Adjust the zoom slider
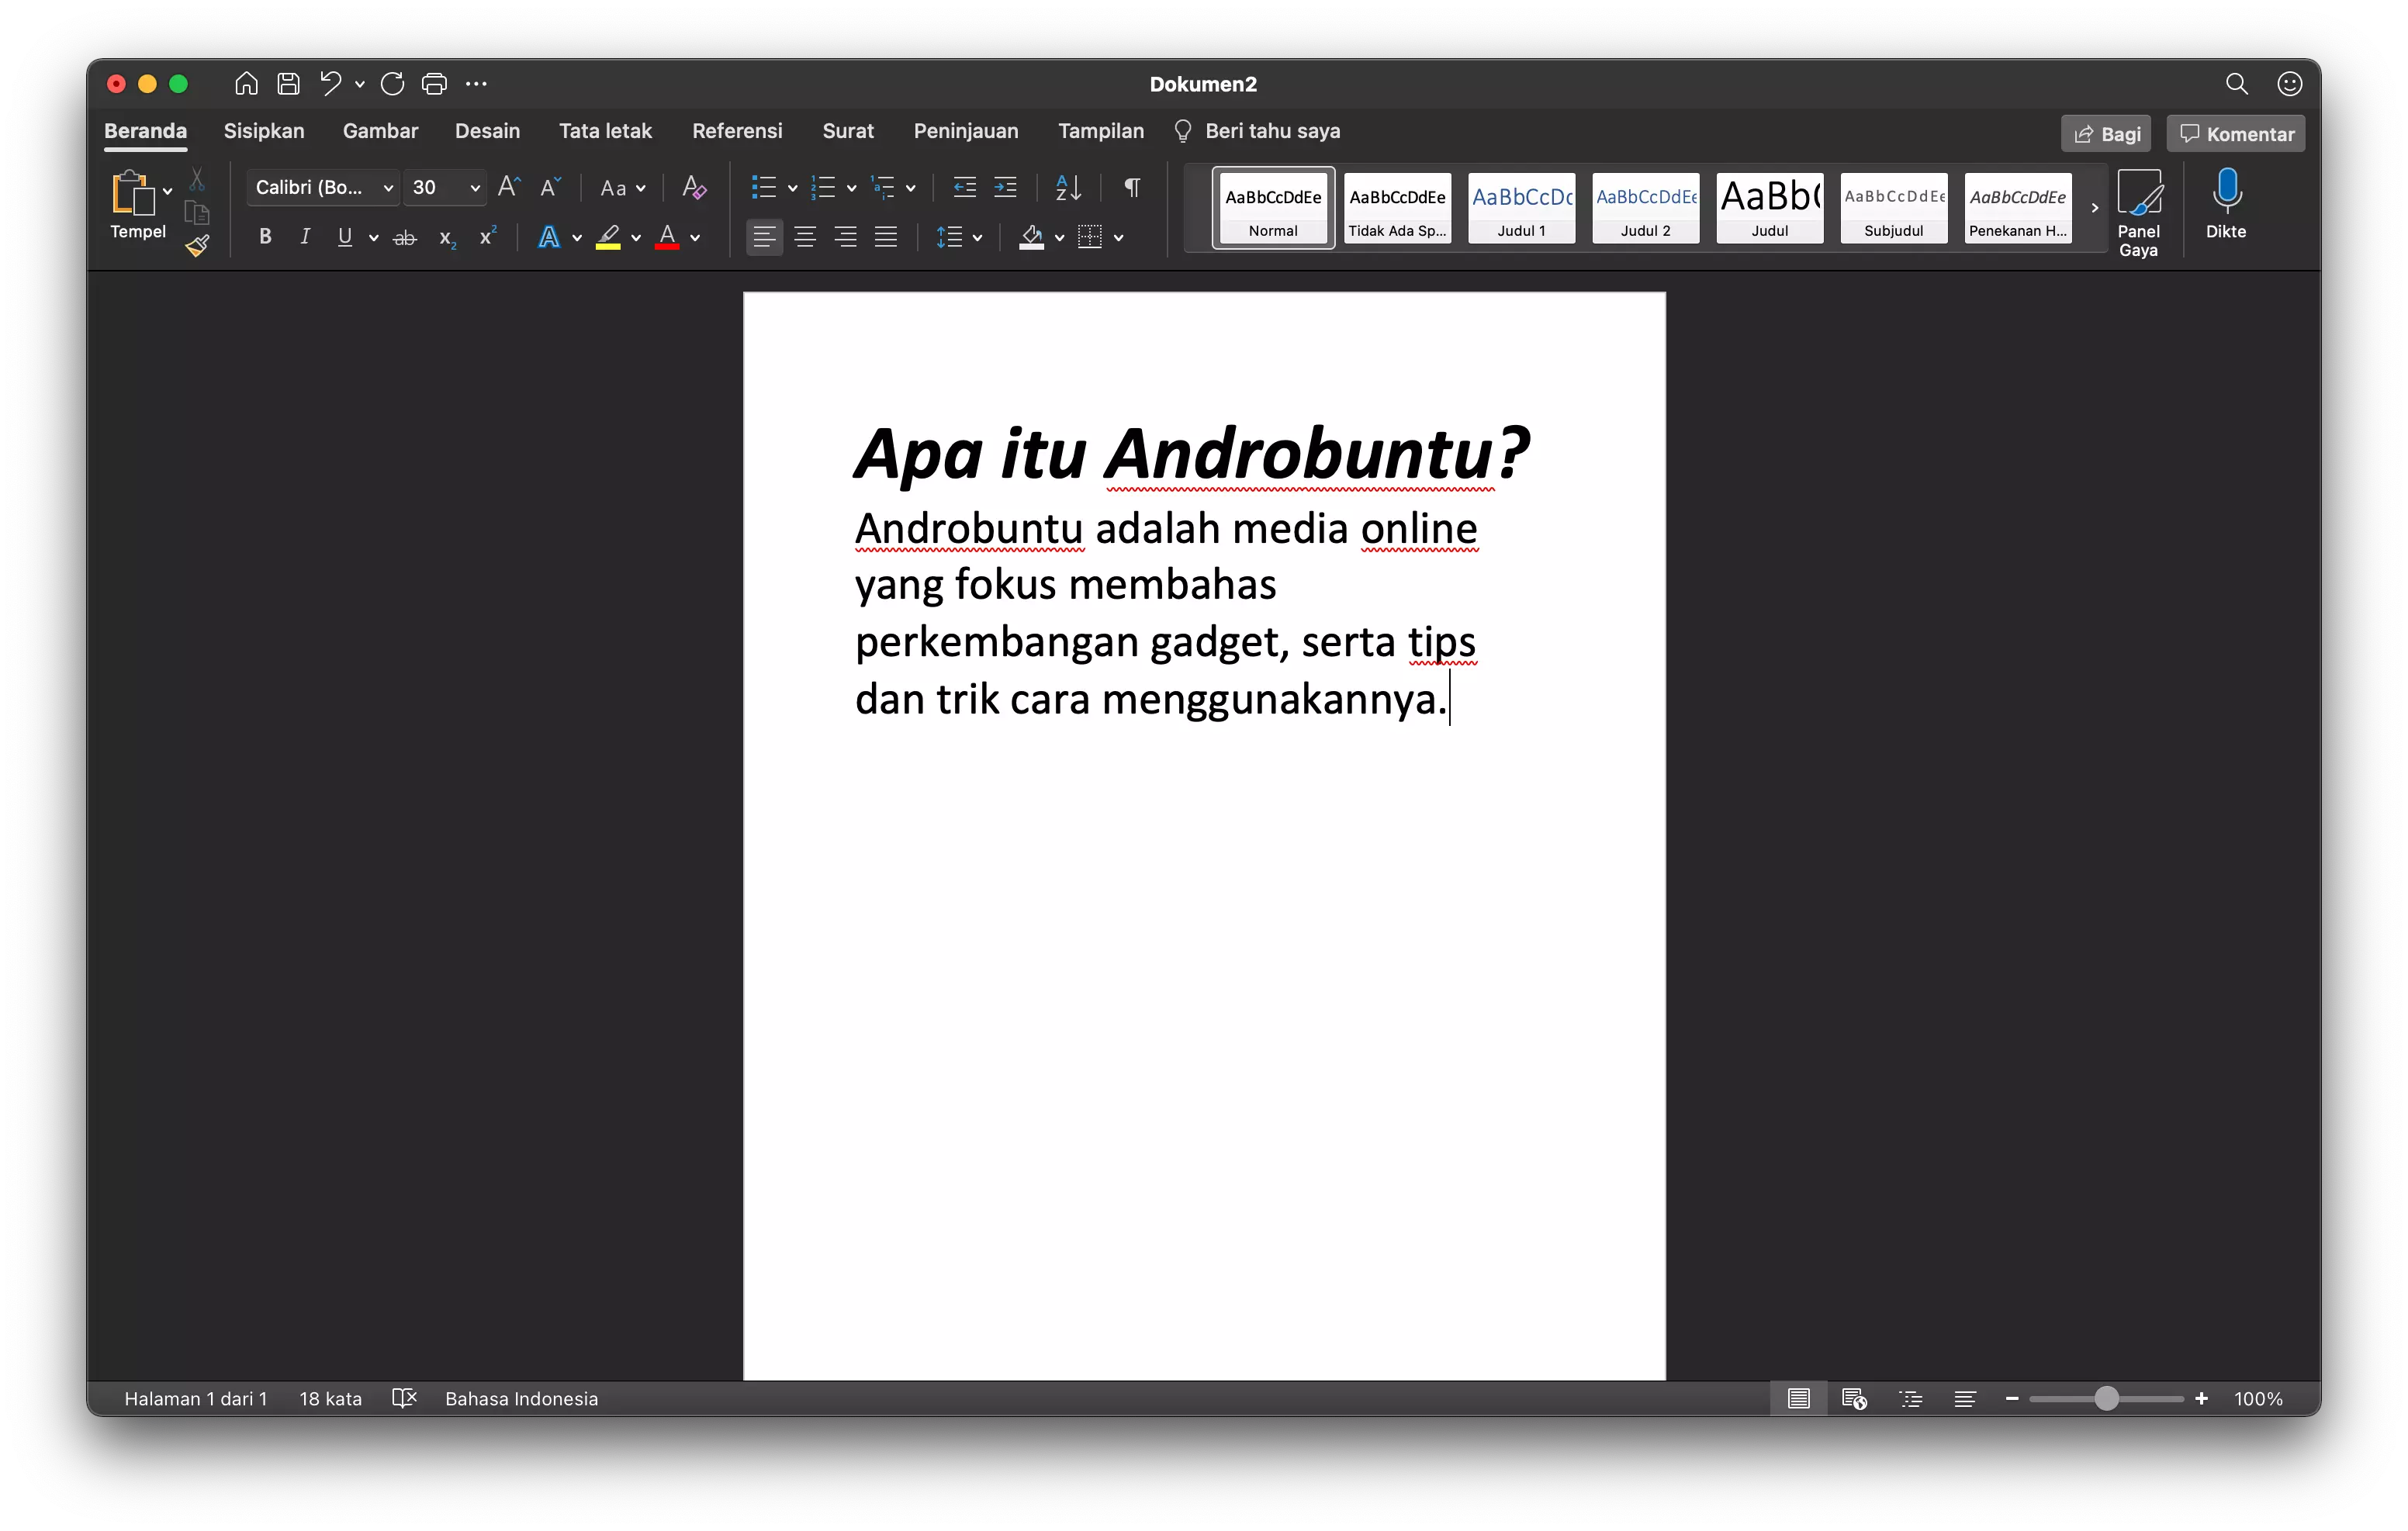Viewport: 2408px width, 1531px height. 2106,1399
